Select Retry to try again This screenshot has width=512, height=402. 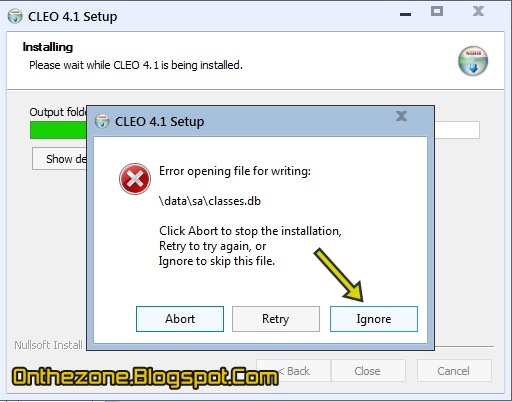click(276, 319)
